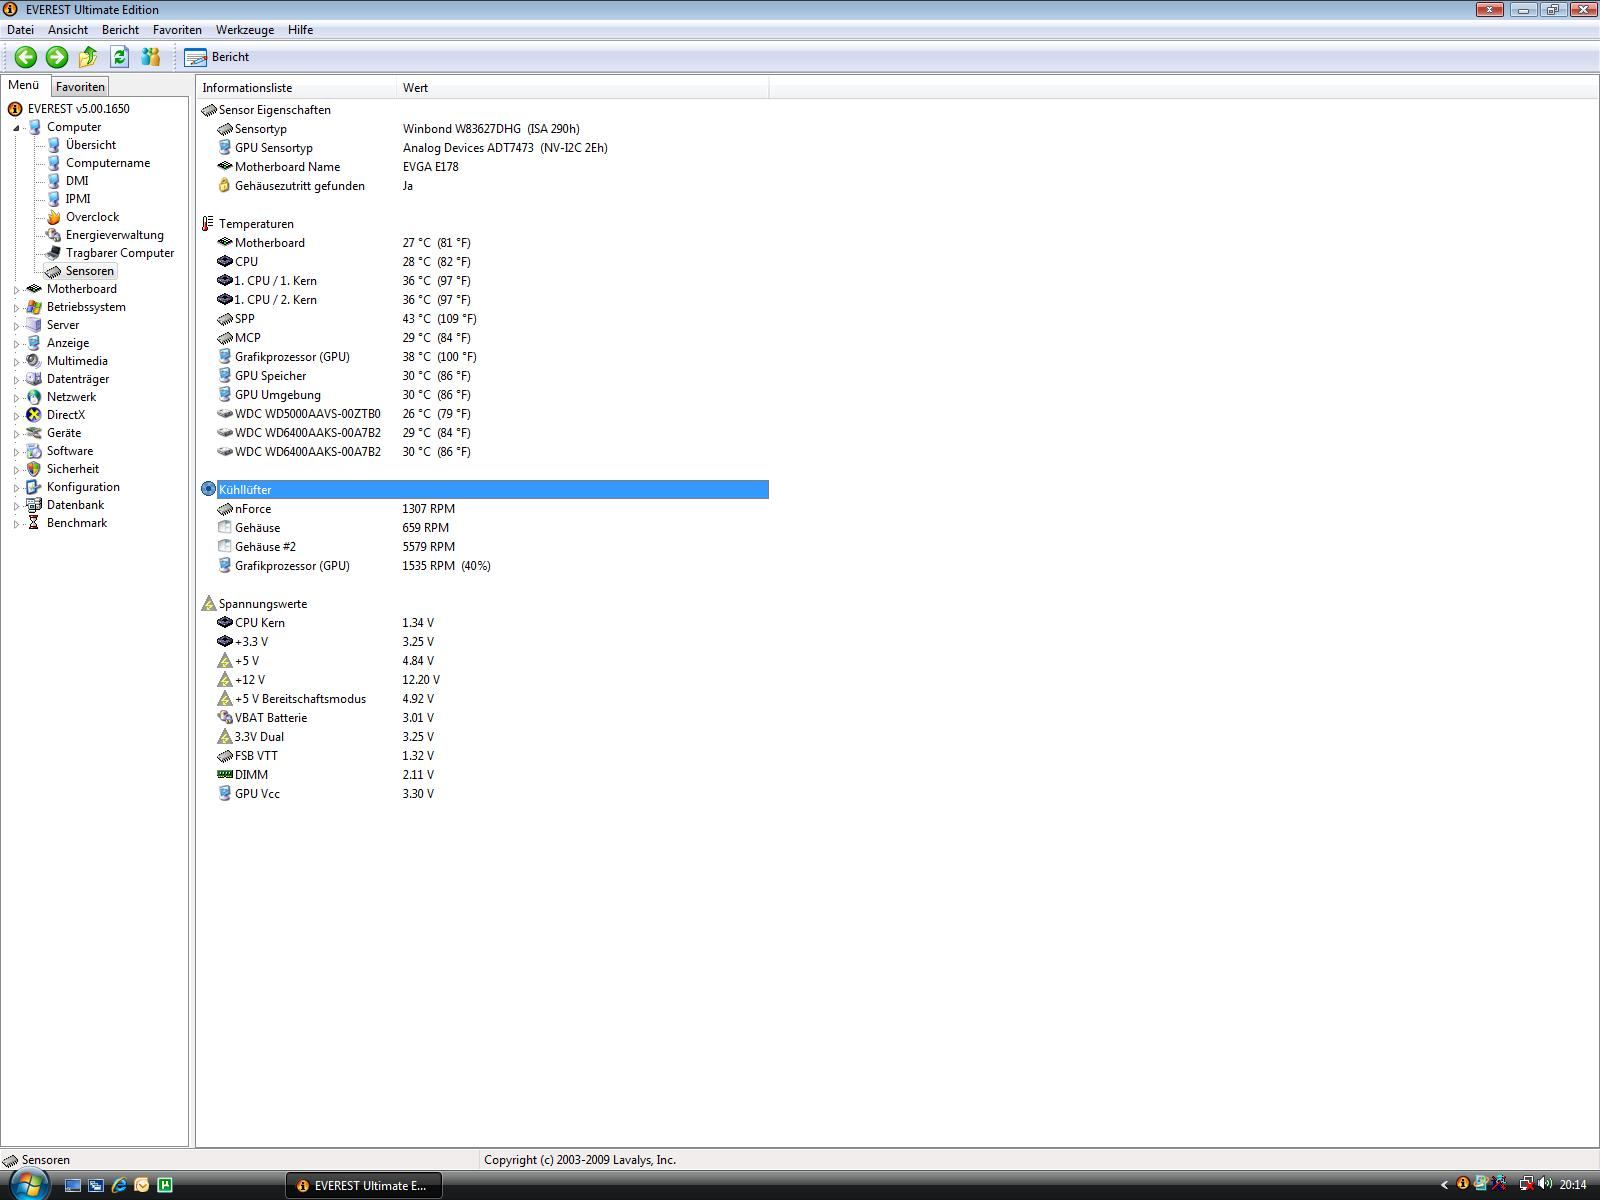Click the volume speaker tray icon

[1545, 1184]
